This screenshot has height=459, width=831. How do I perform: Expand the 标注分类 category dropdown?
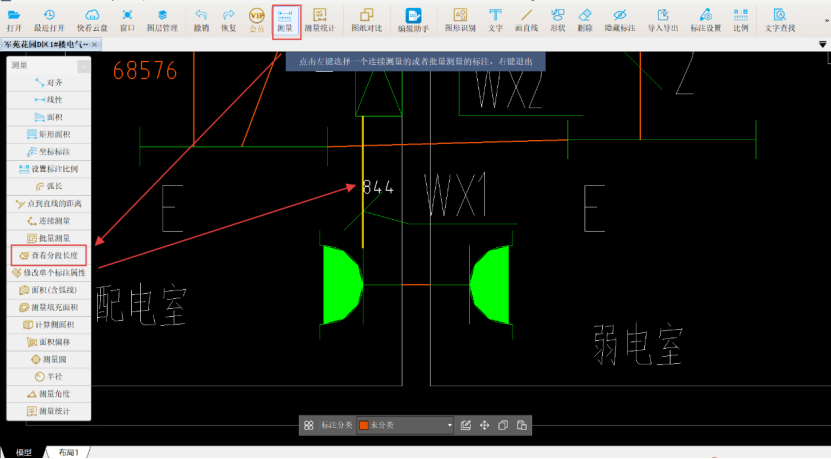point(450,426)
